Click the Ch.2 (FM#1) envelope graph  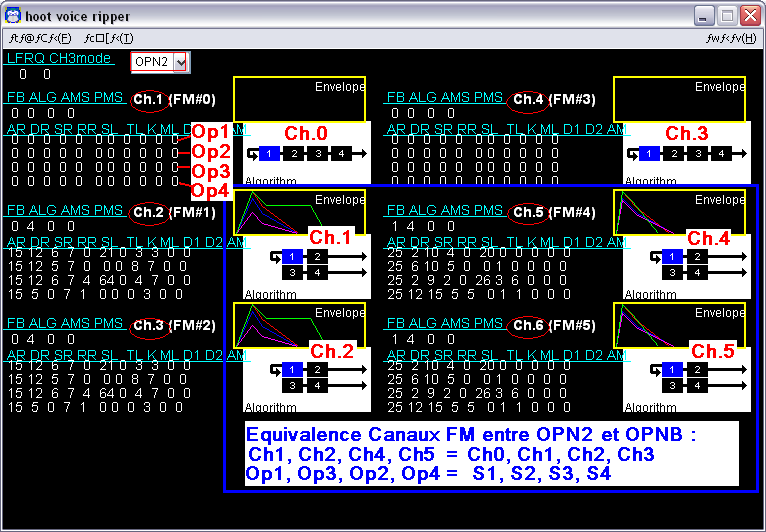coord(300,213)
